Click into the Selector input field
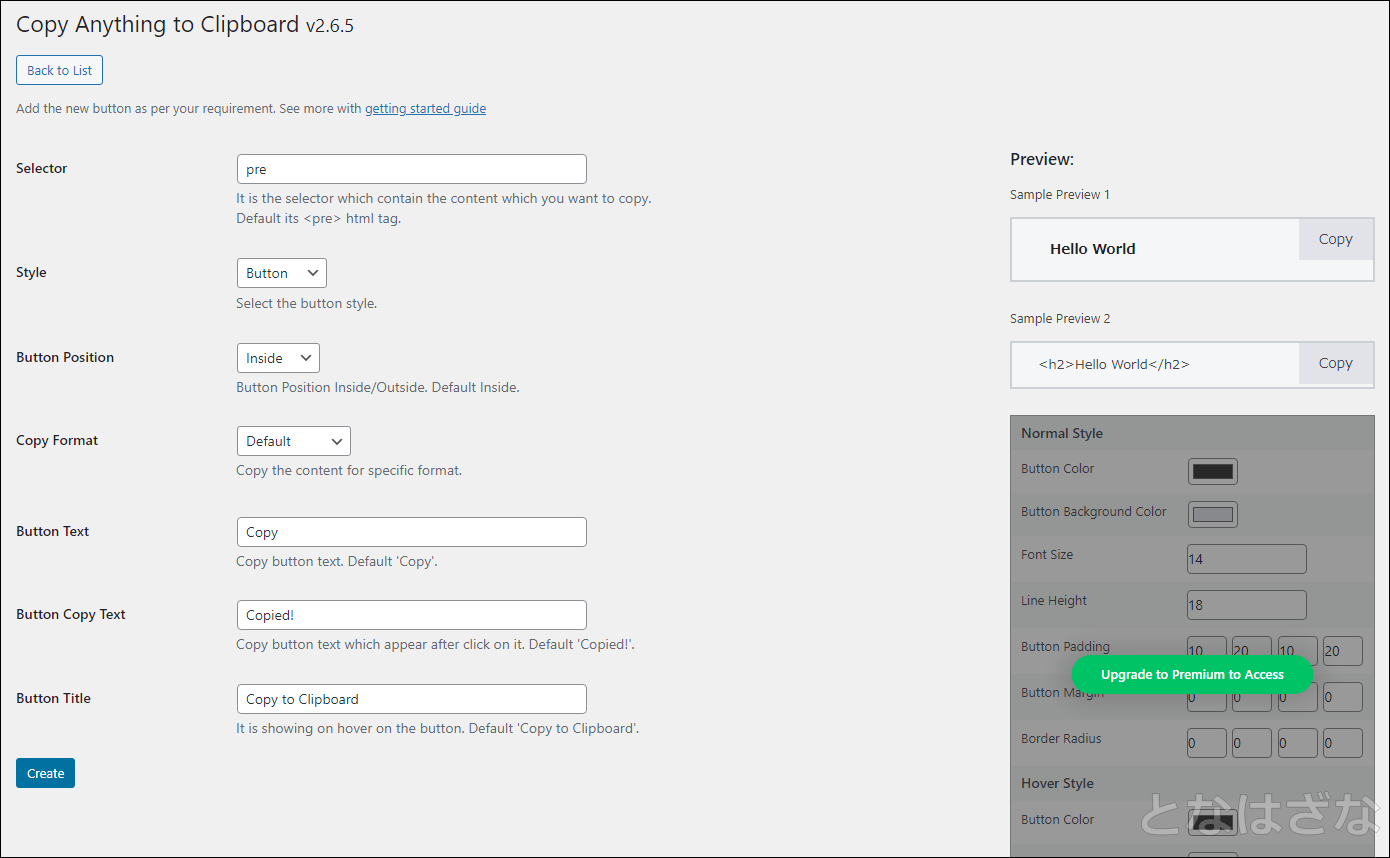This screenshot has width=1390, height=858. click(x=411, y=169)
